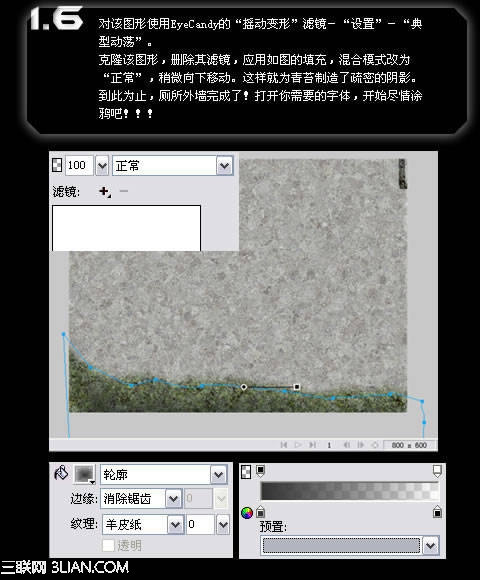Toggle the 透明 transparent checkbox
480x580 pixels.
[108, 545]
